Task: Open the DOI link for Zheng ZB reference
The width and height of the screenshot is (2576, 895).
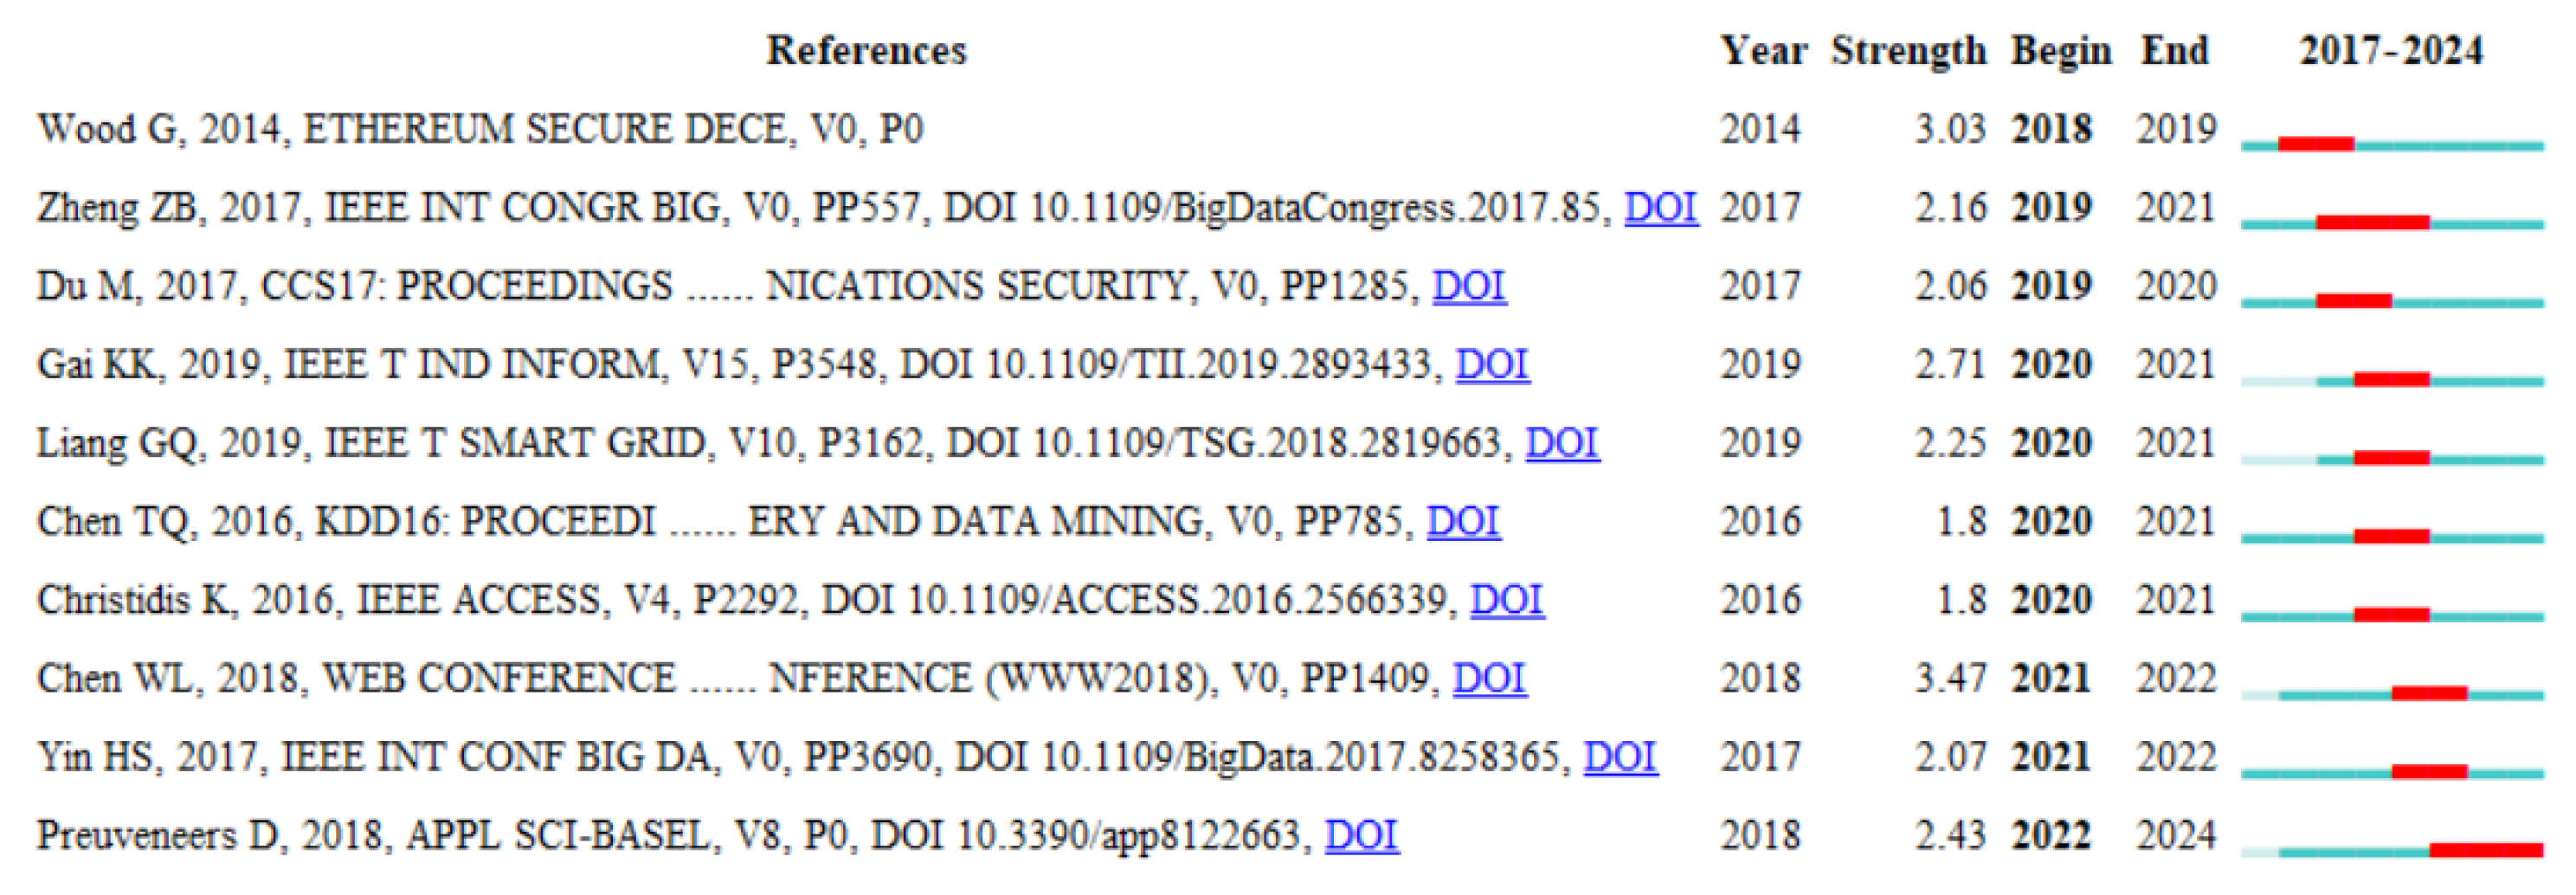Action: click(1660, 208)
